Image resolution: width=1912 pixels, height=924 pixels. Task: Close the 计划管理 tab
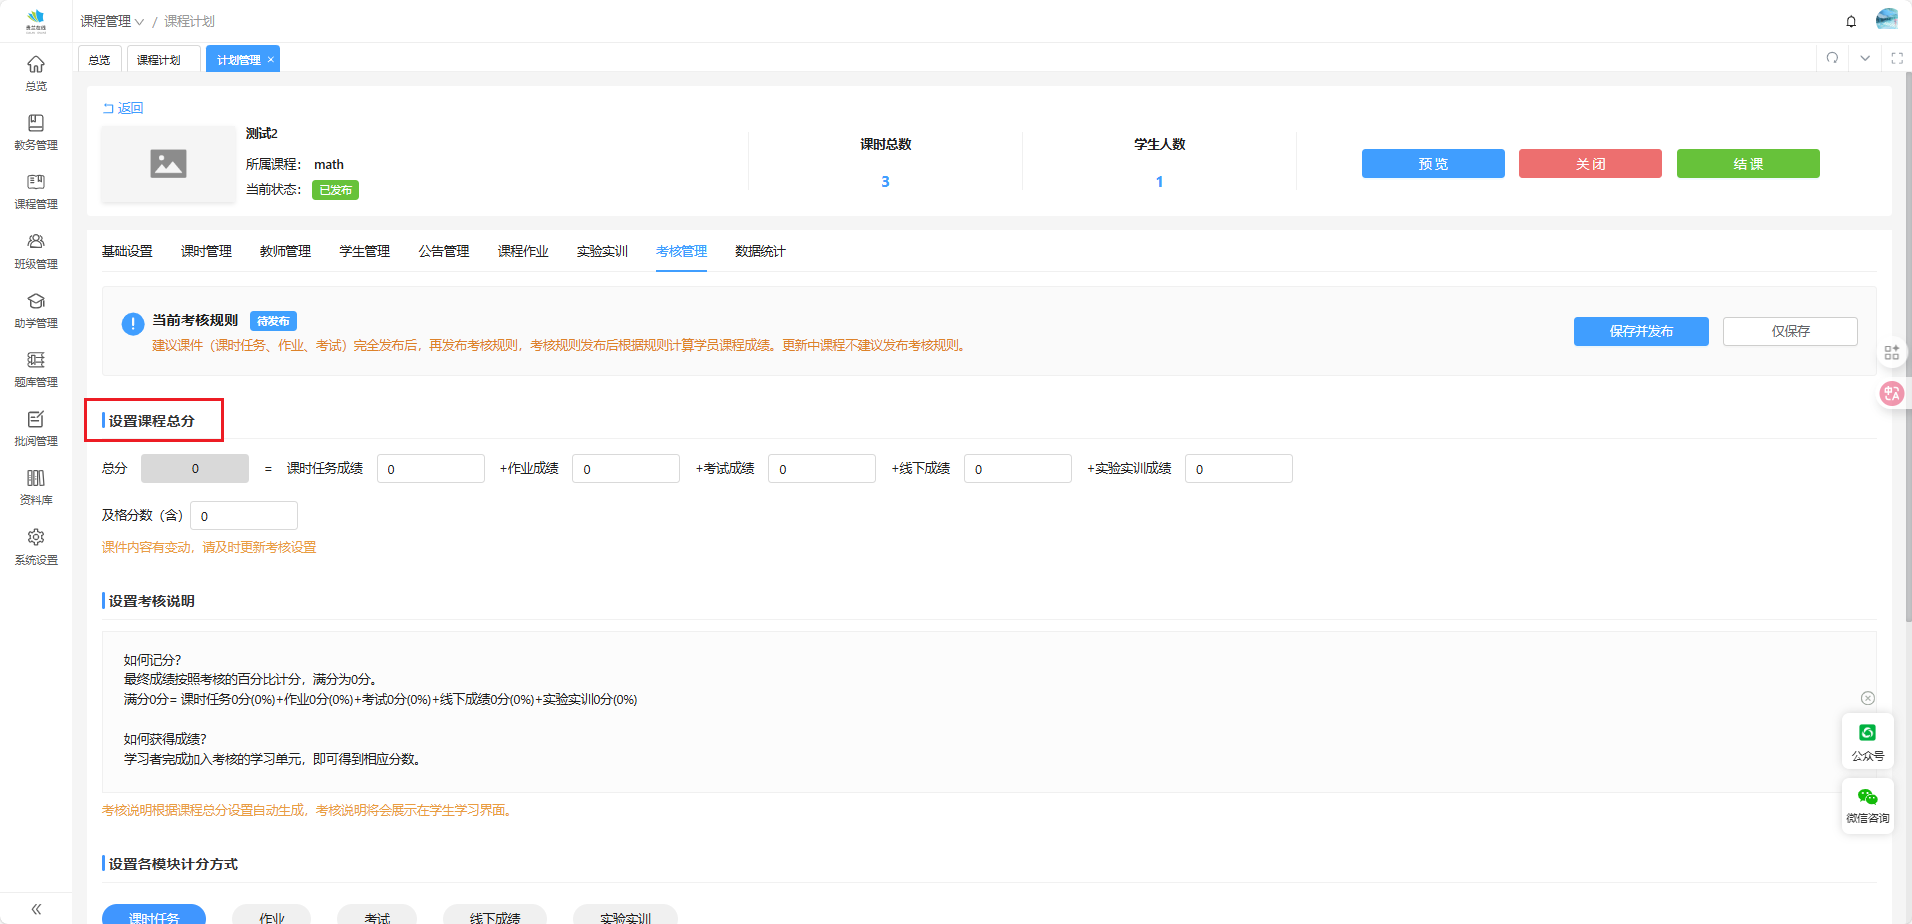270,60
